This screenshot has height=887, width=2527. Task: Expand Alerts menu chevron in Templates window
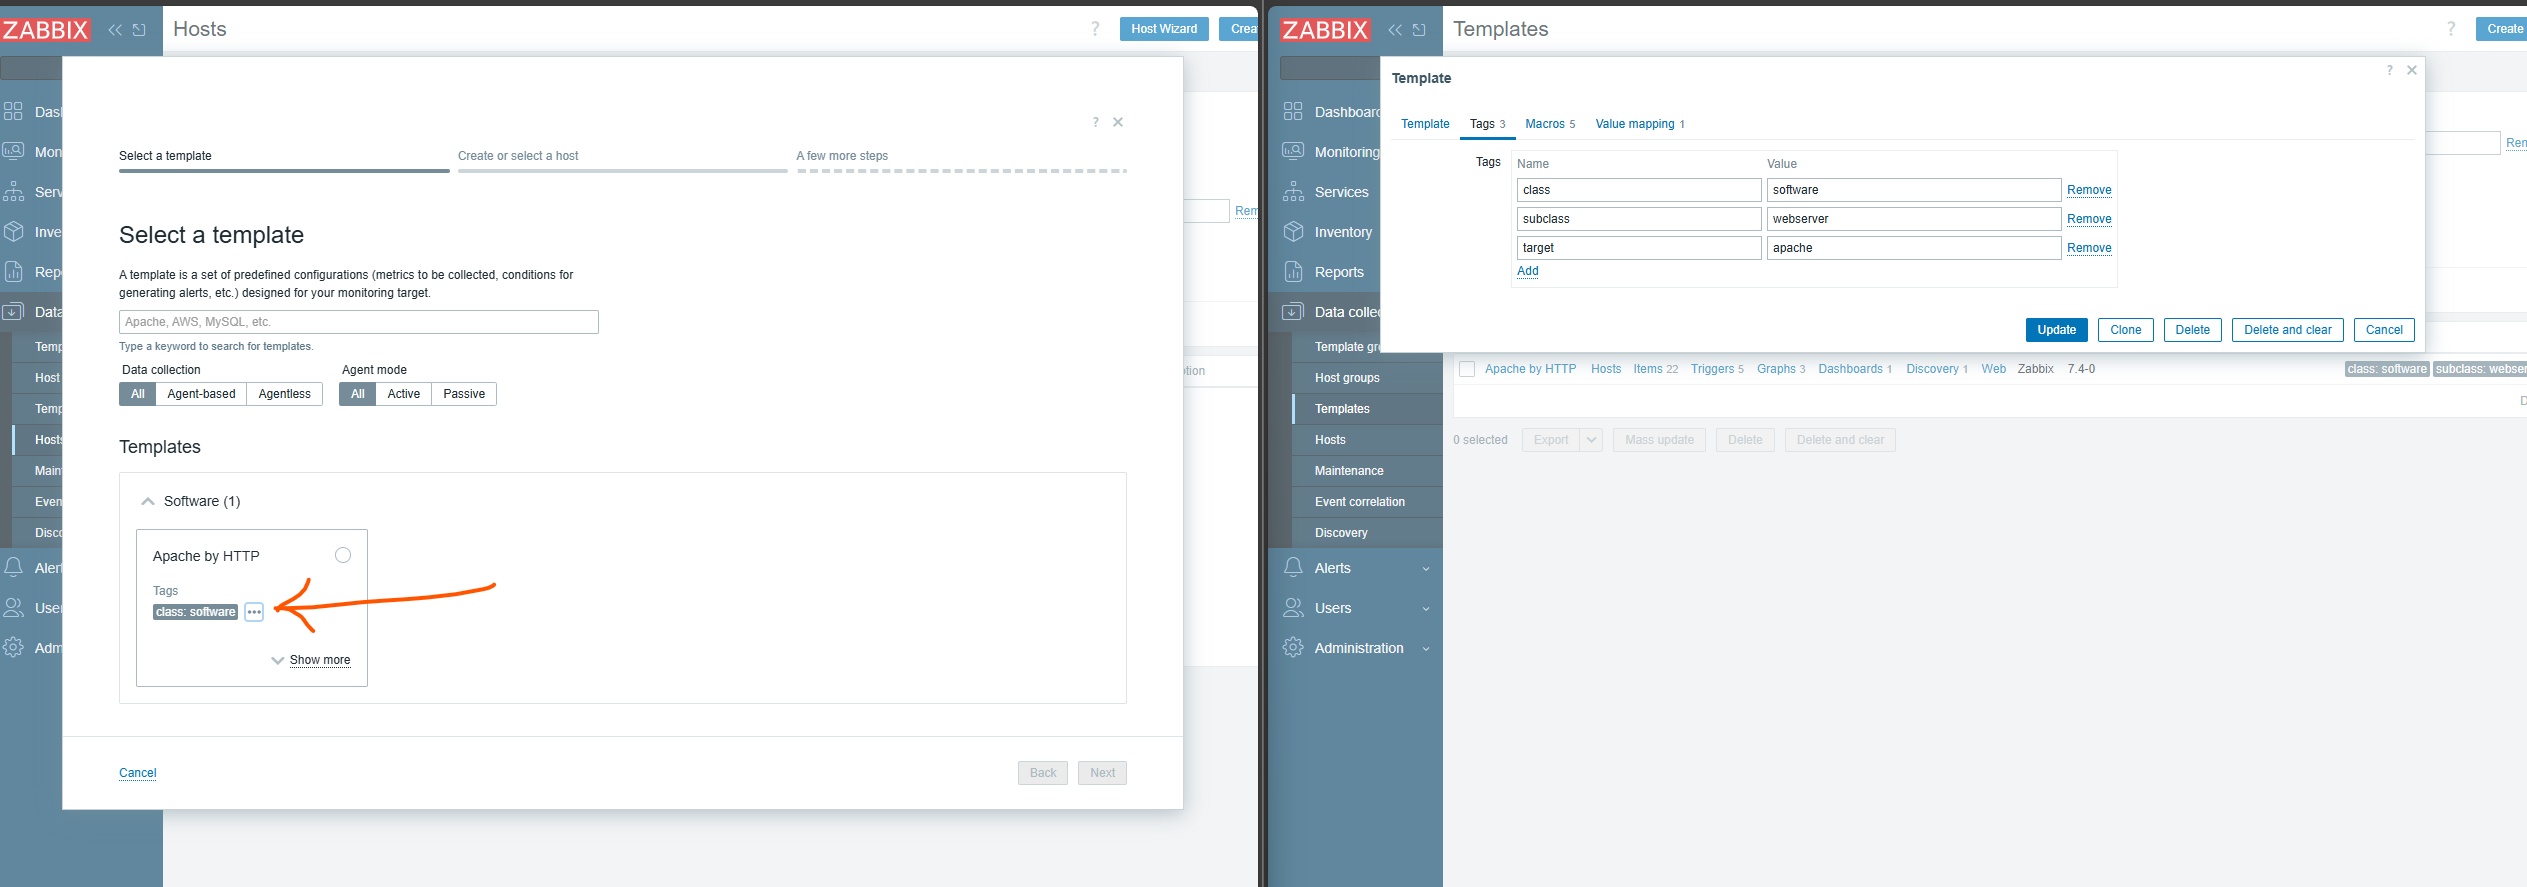click(x=1426, y=568)
